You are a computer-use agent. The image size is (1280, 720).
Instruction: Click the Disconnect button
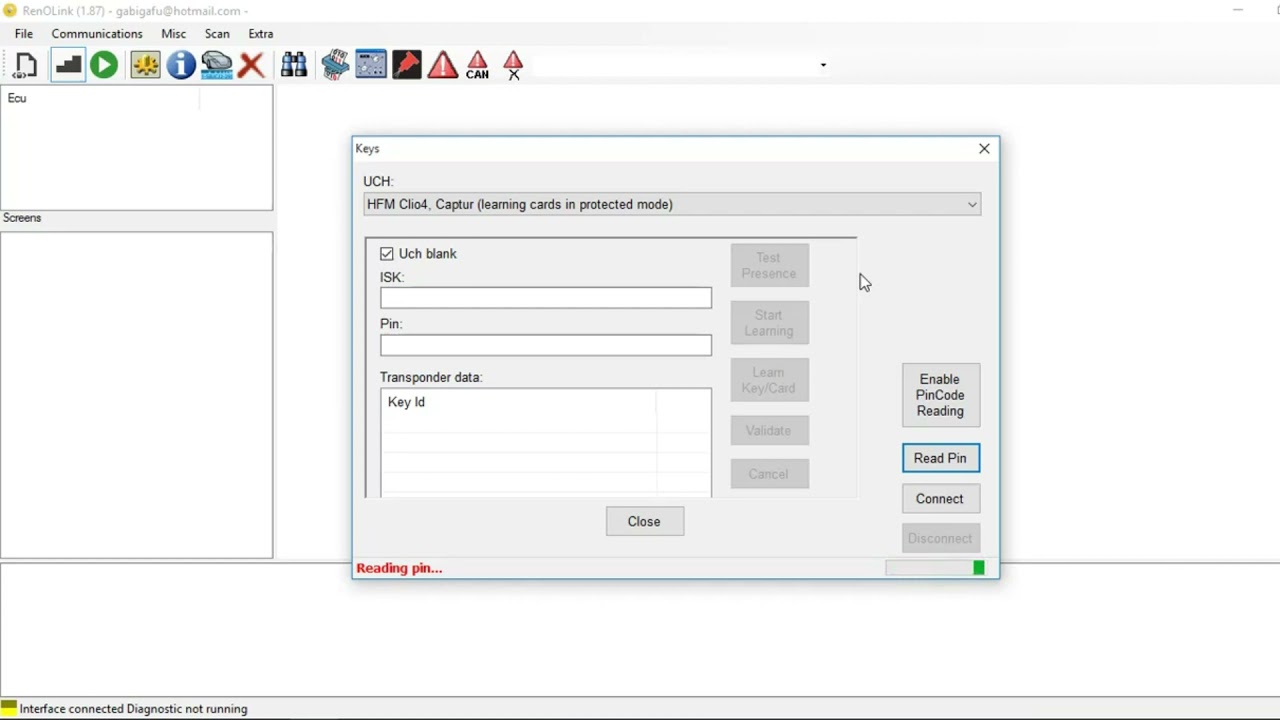coord(940,538)
